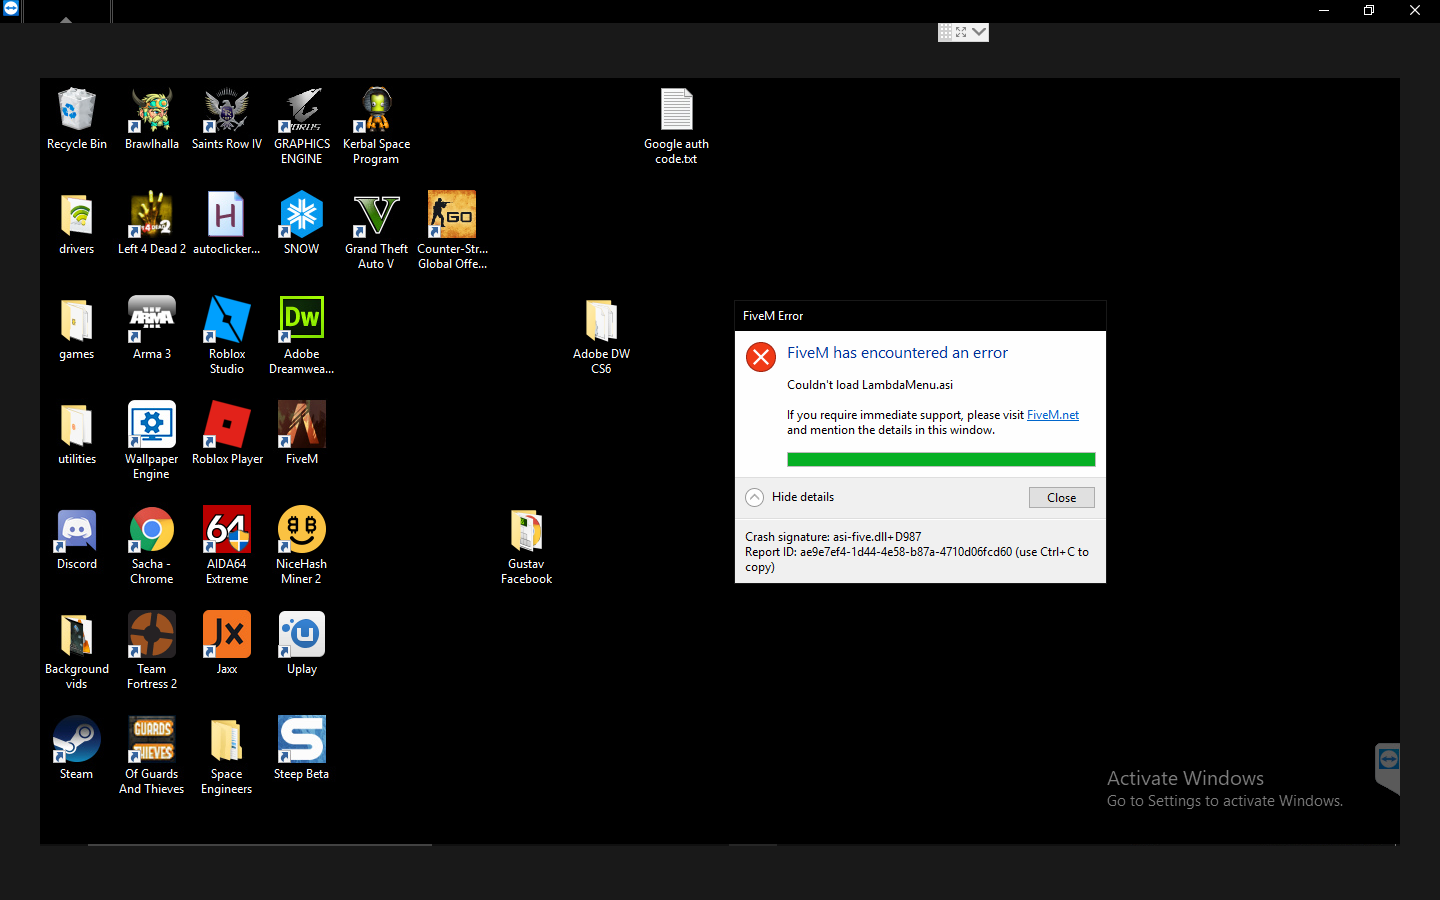Image resolution: width=1440 pixels, height=900 pixels.
Task: Select the Space Engineers folder
Action: pos(227,756)
